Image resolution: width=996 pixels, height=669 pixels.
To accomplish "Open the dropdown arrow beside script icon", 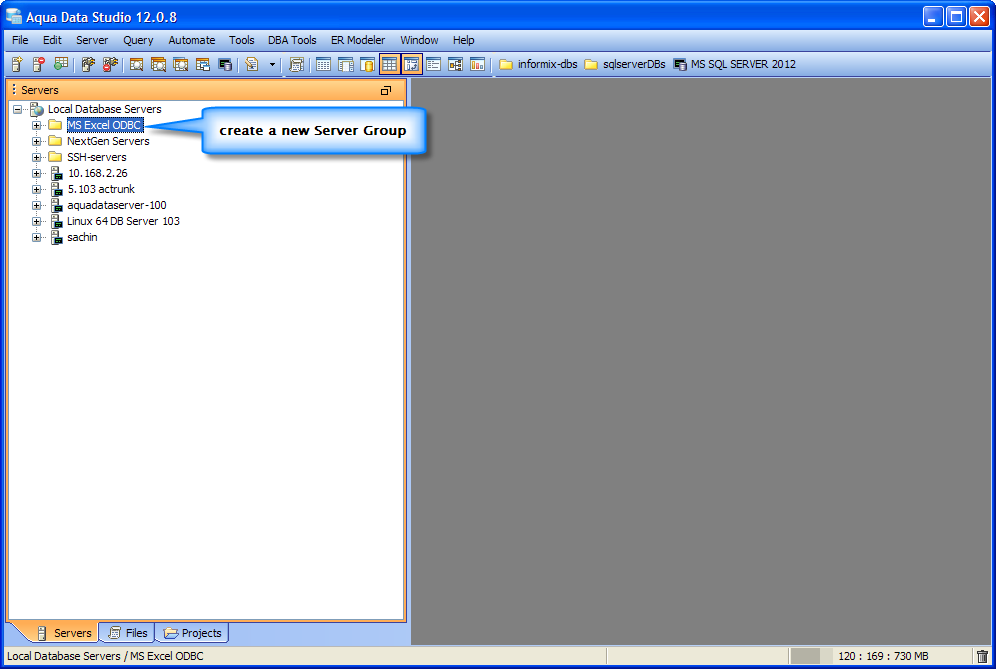I will (273, 64).
